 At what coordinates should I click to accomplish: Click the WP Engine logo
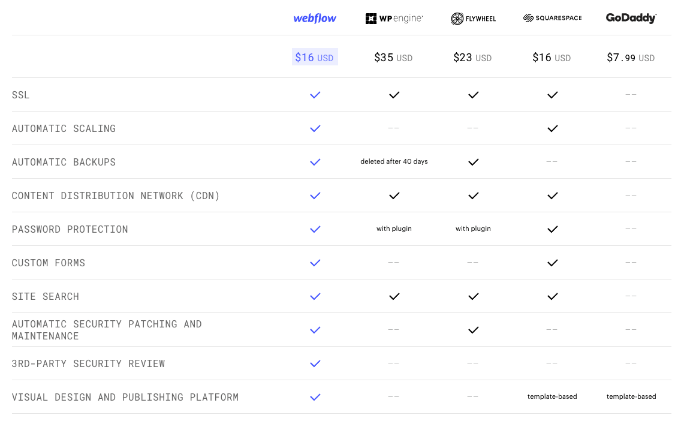pos(394,18)
